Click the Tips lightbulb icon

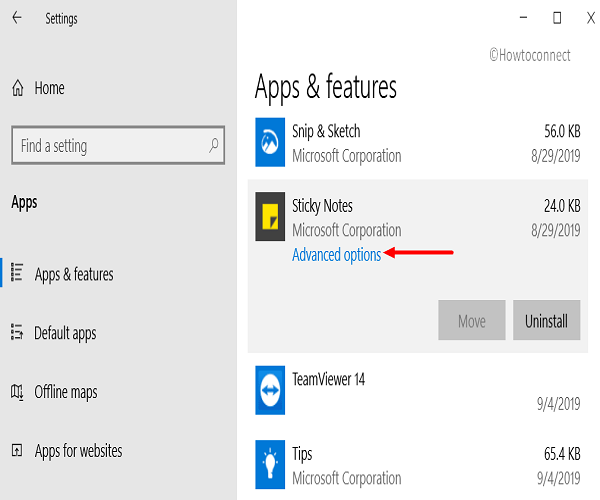(x=270, y=464)
